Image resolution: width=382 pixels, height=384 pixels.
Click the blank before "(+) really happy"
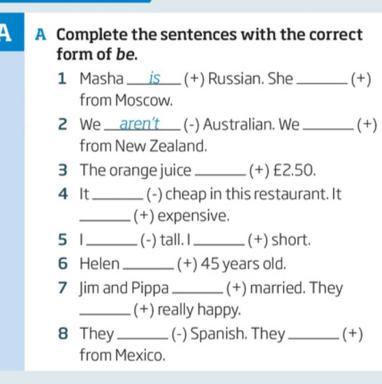tap(105, 311)
